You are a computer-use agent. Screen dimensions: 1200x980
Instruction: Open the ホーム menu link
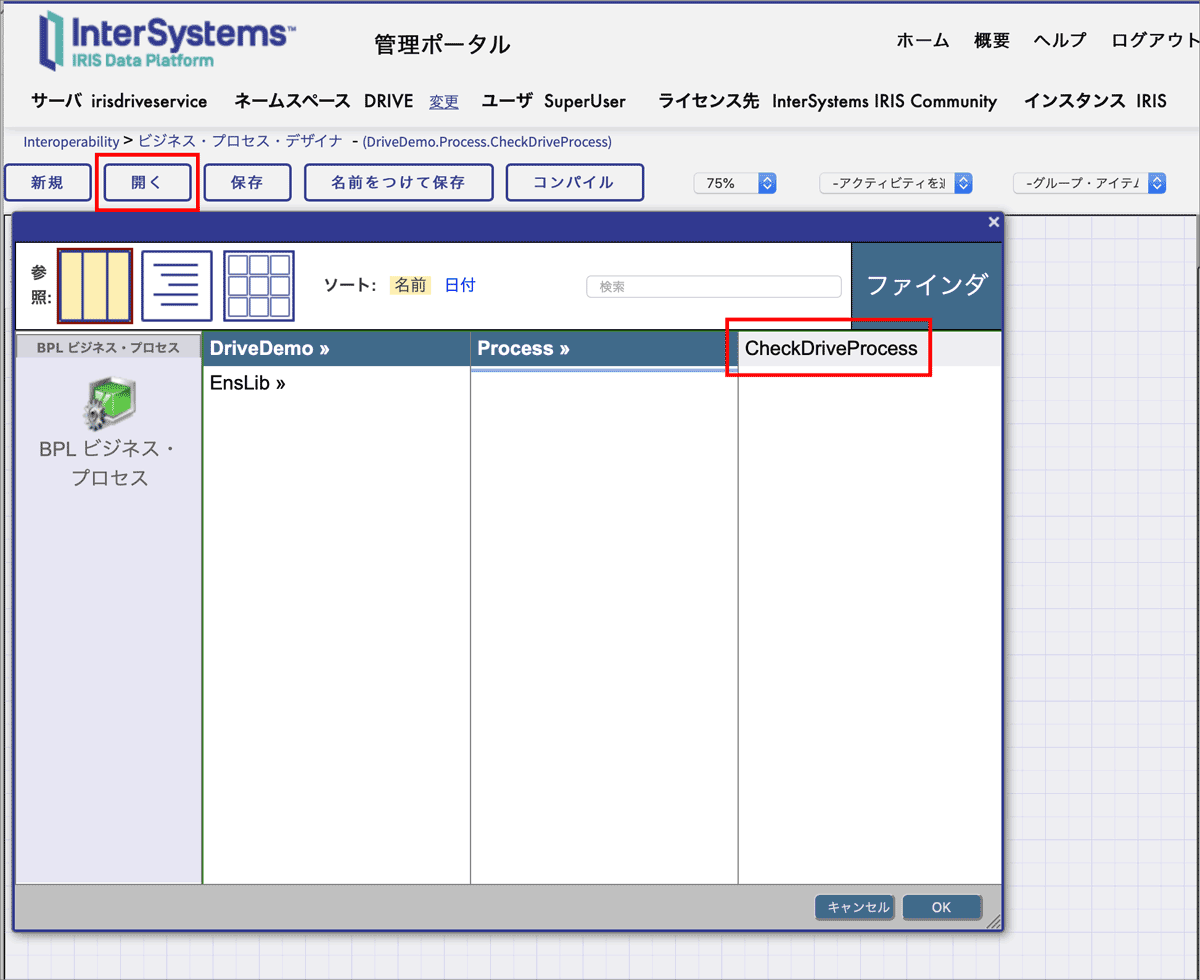[x=923, y=40]
